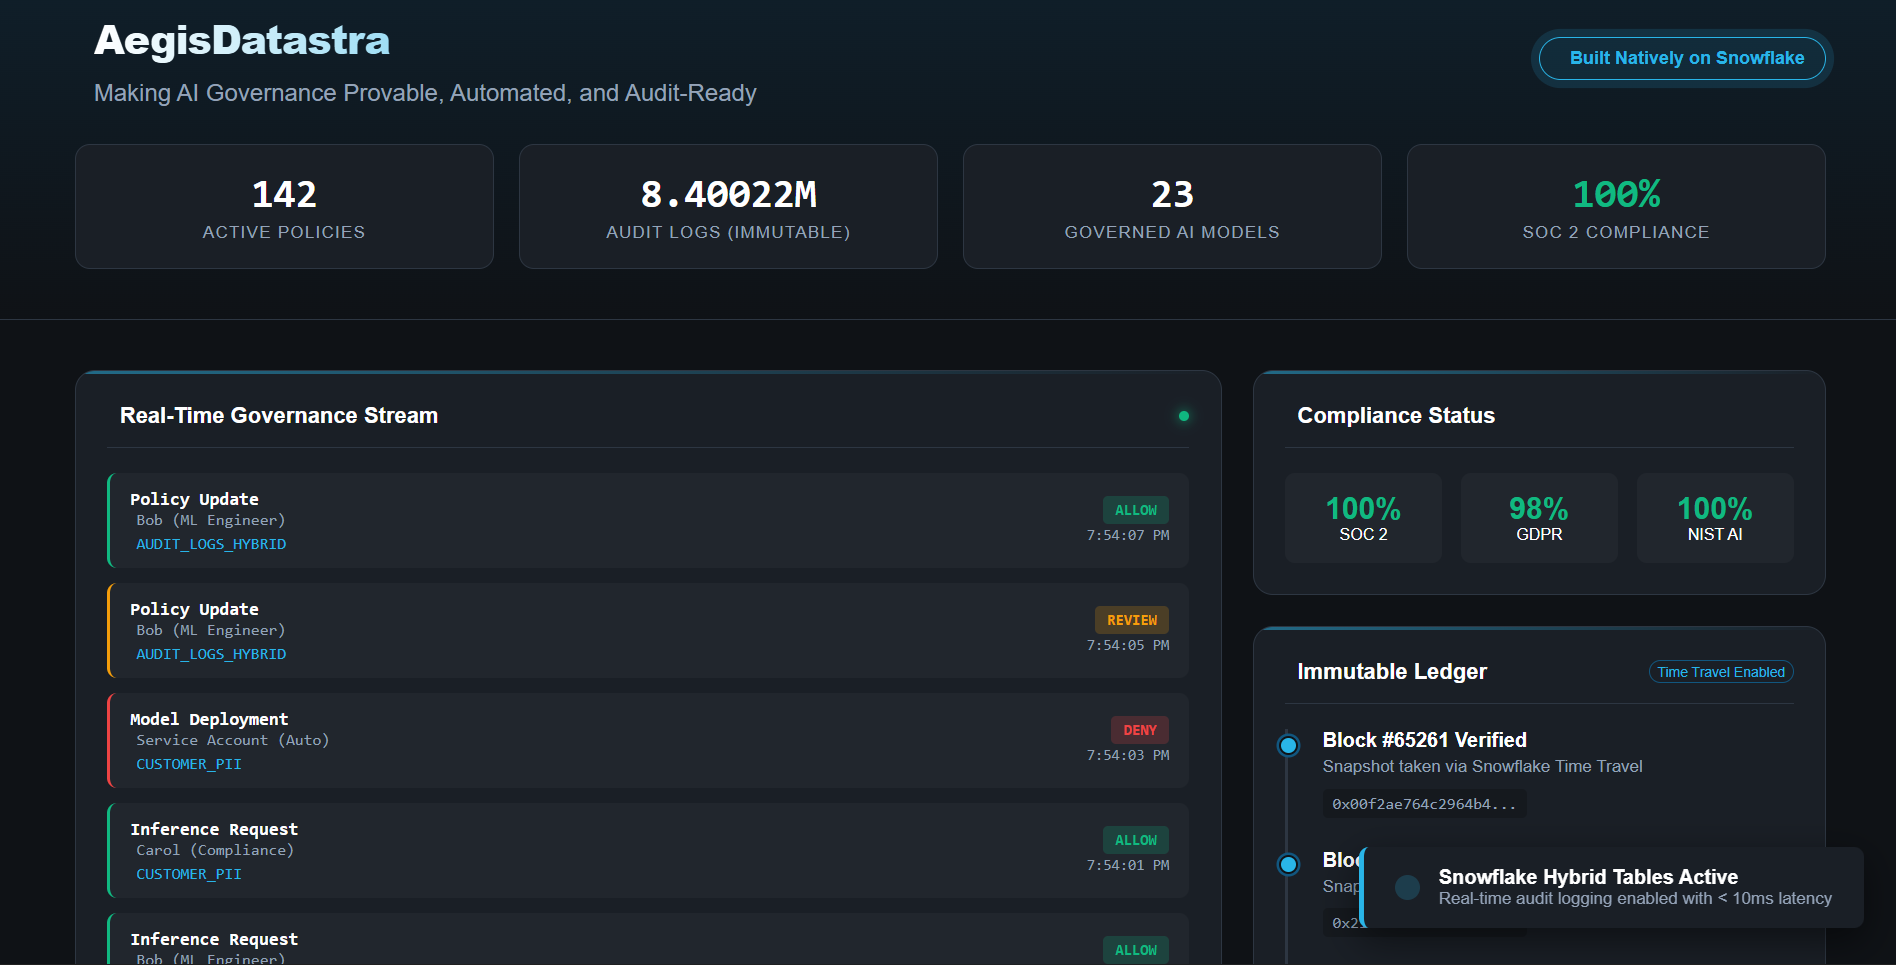The height and width of the screenshot is (965, 1896).
Task: Click the NIST AI 100% progress indicator
Action: 1715,518
